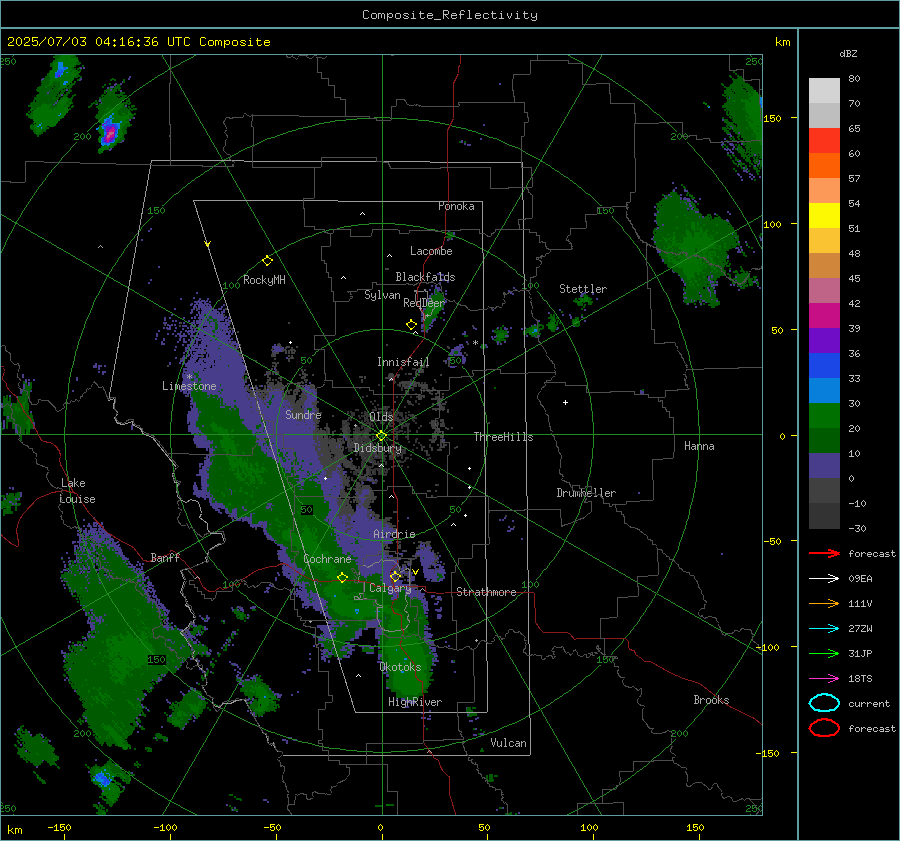The image size is (900, 841).
Task: Click the yellow diamond marker above Calgary
Action: pyautogui.click(x=395, y=576)
